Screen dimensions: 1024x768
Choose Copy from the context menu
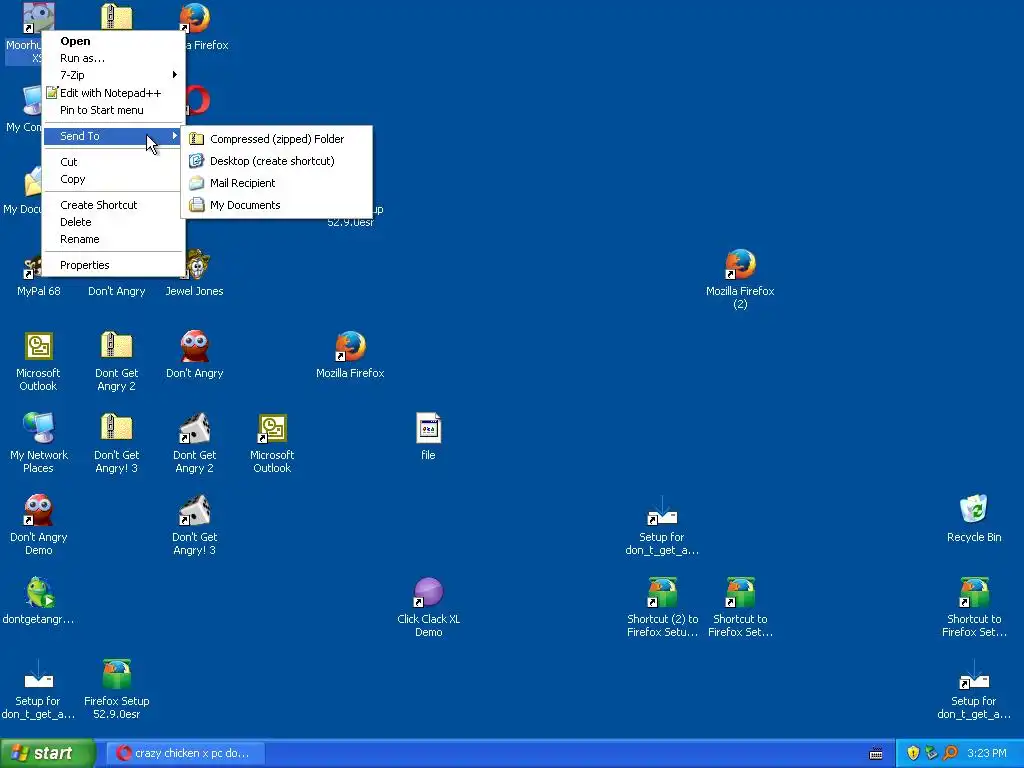click(x=114, y=179)
